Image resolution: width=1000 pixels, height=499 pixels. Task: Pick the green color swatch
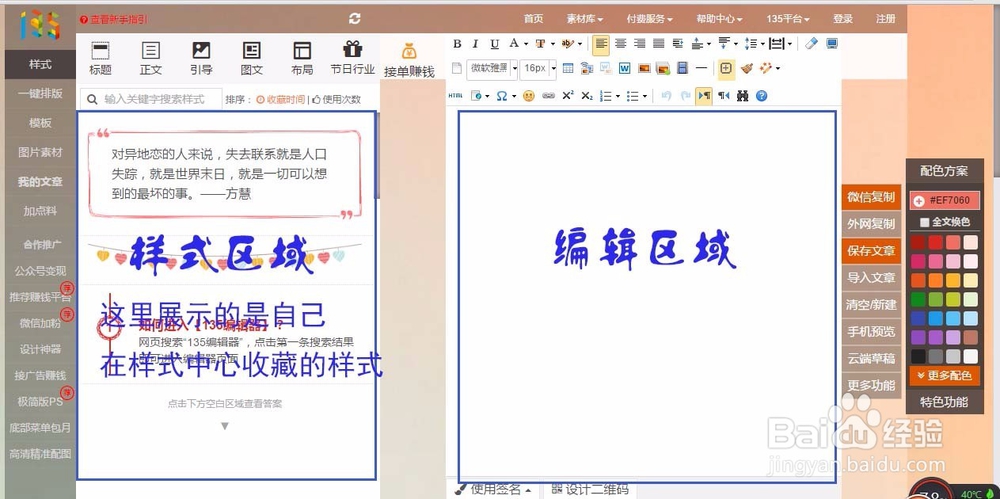918,299
